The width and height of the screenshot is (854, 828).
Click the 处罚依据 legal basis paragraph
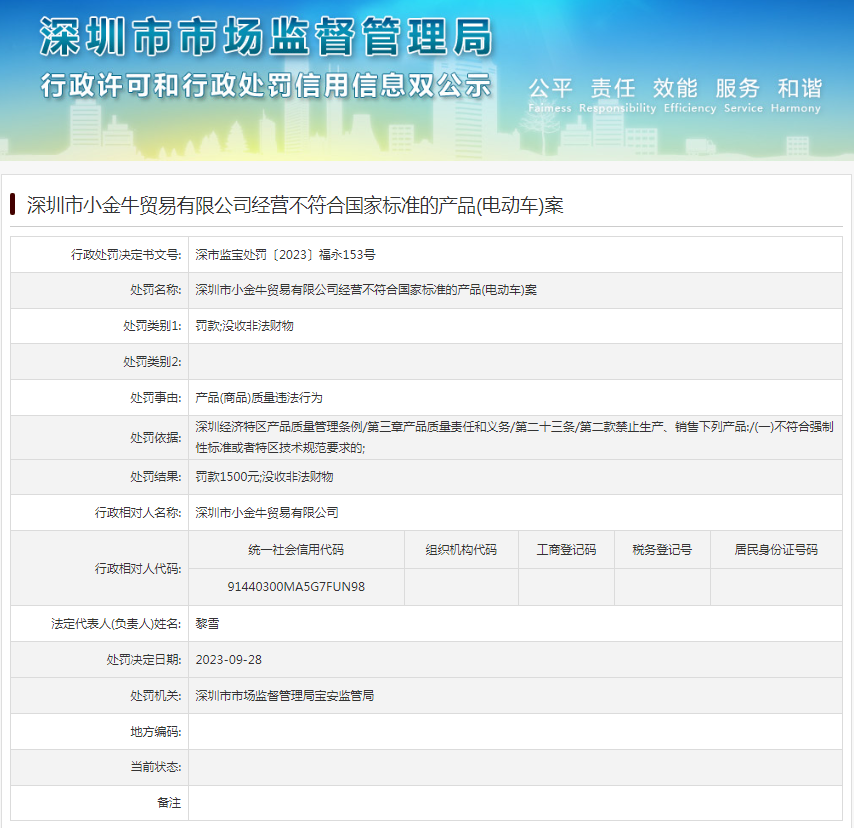point(514,438)
